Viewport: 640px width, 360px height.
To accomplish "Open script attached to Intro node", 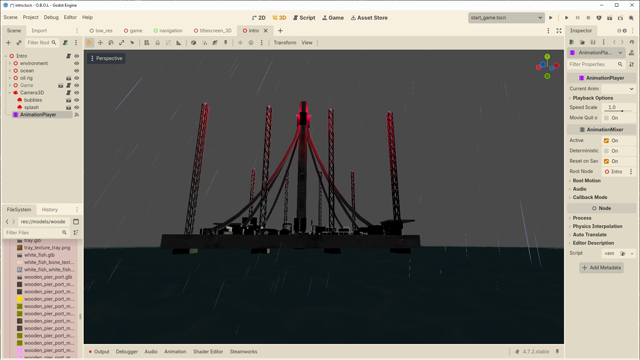I will pos(69,56).
